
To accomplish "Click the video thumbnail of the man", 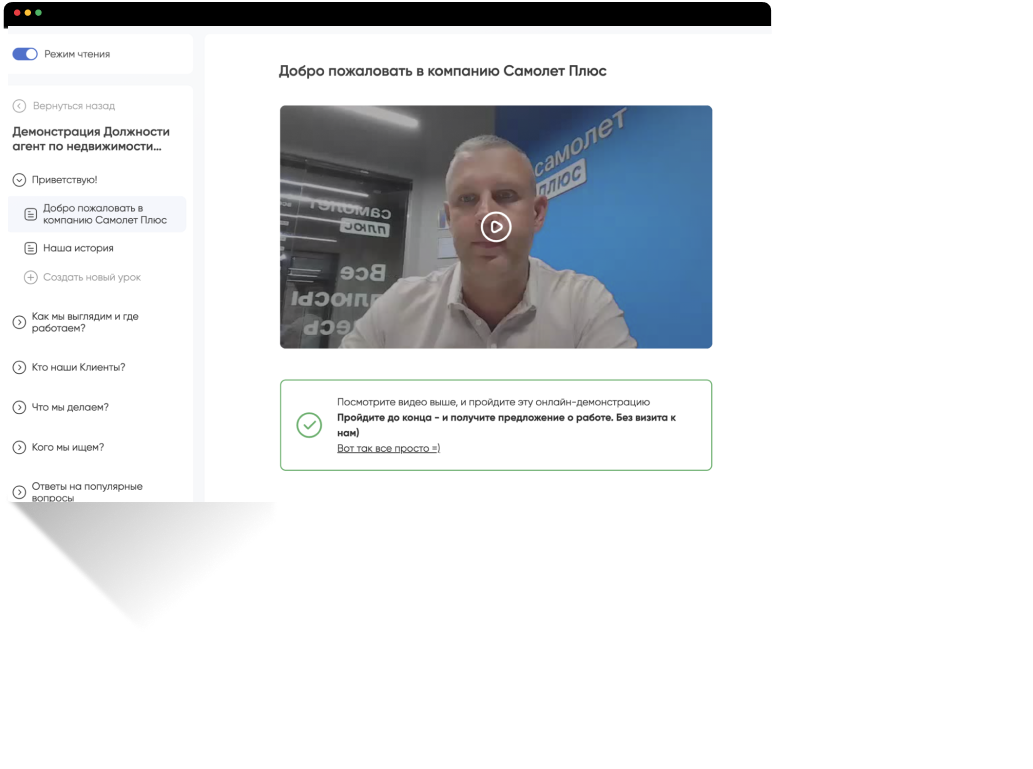I will (x=496, y=227).
